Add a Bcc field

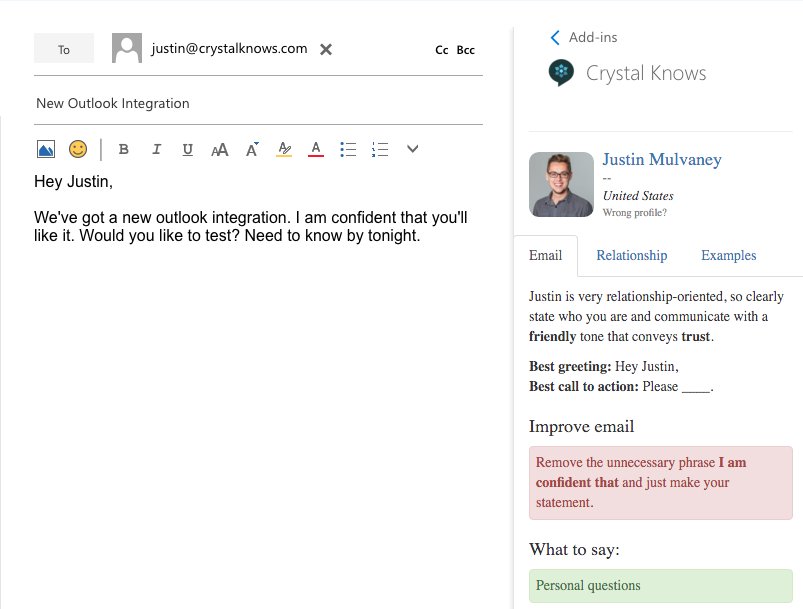[x=466, y=50]
